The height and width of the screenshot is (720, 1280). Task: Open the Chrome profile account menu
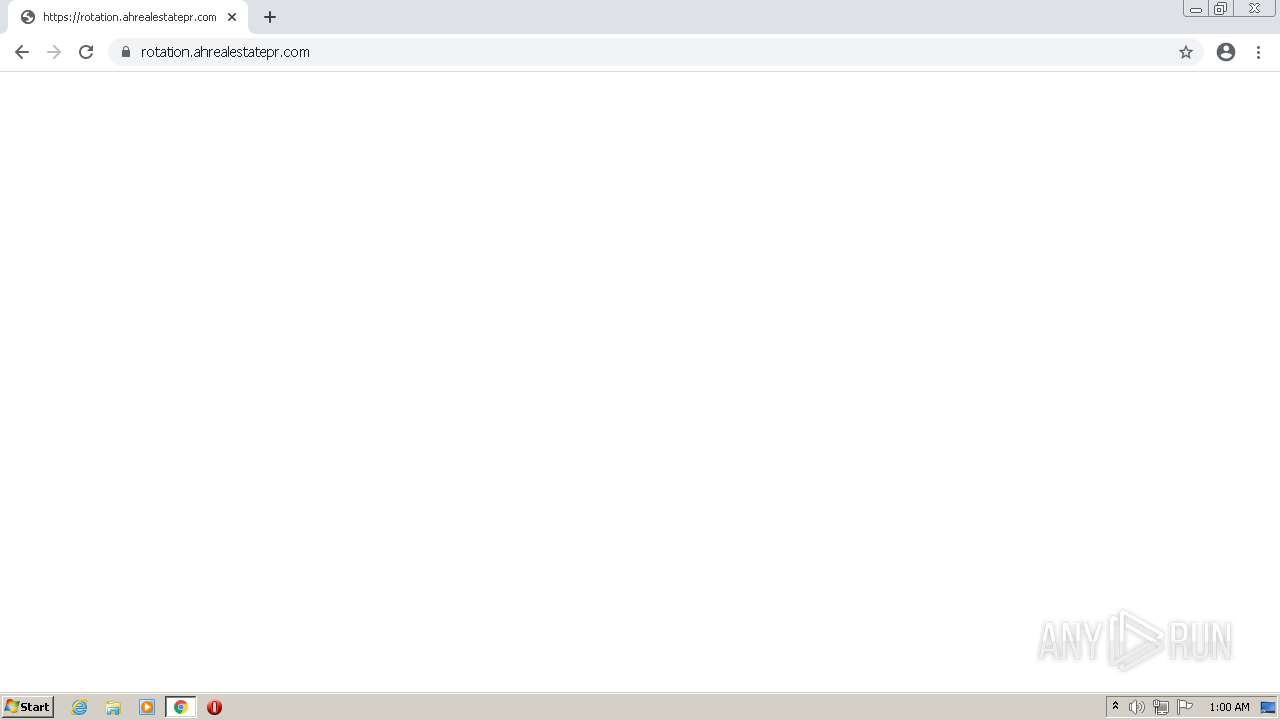point(1226,52)
